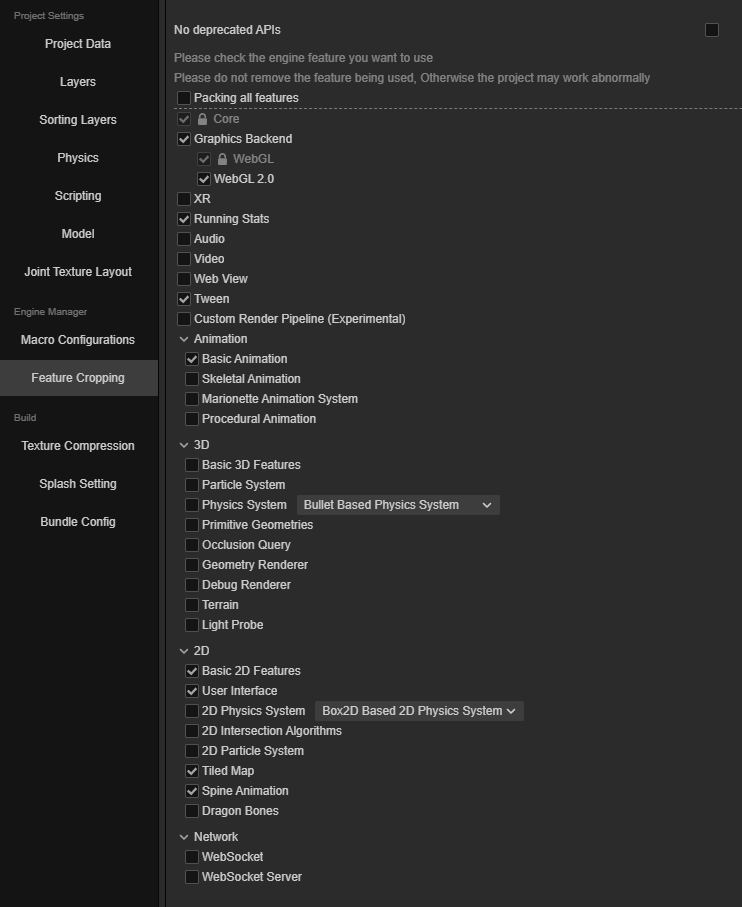
Task: Click the checkbox in the top right corner
Action: click(x=712, y=30)
